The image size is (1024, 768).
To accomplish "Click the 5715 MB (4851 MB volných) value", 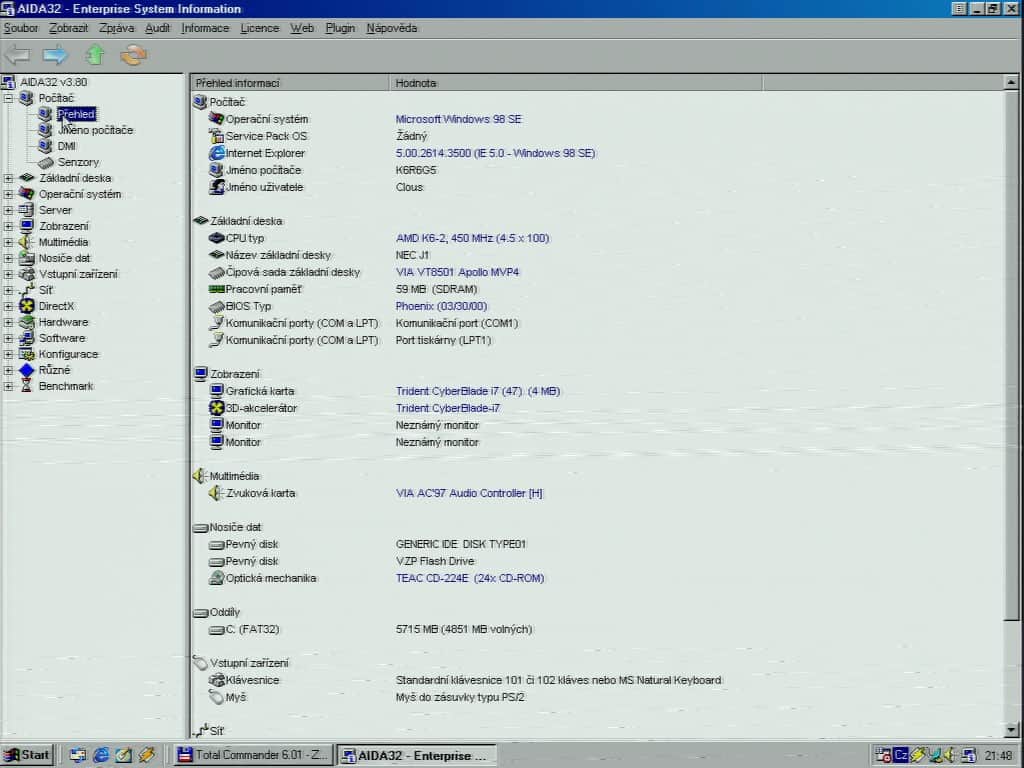I will pos(464,629).
